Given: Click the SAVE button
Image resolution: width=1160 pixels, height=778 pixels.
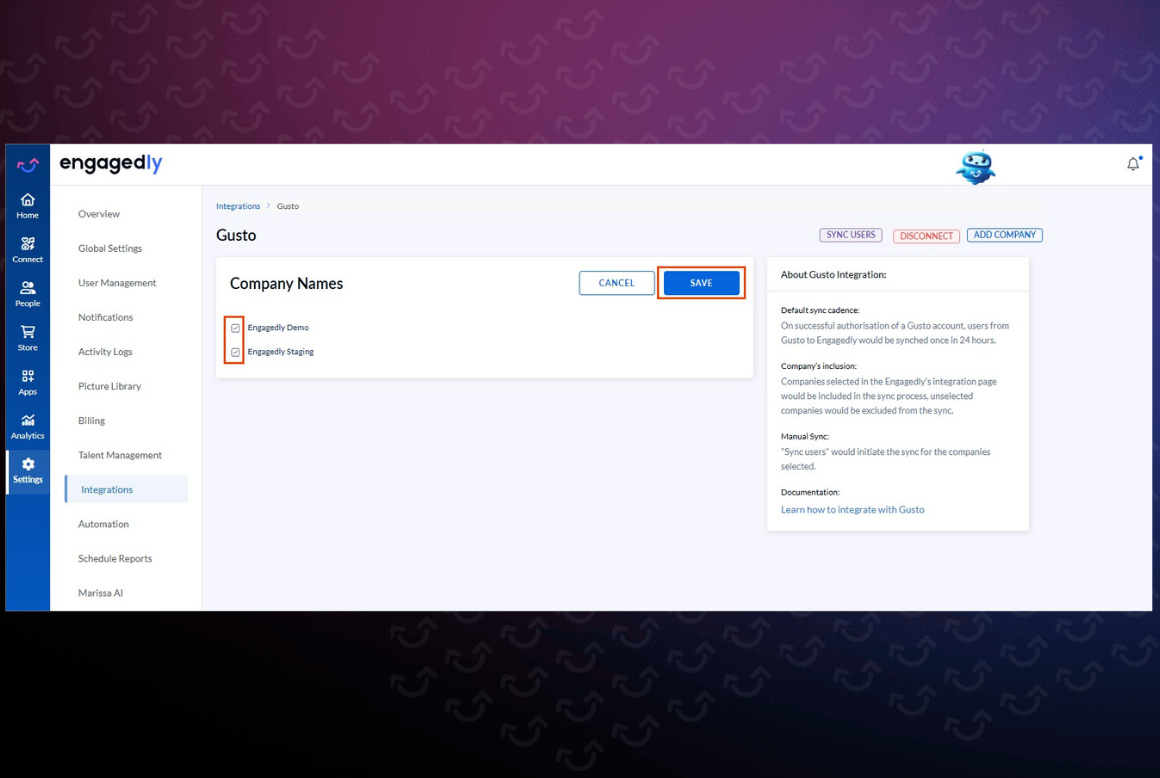Looking at the screenshot, I should [x=701, y=283].
